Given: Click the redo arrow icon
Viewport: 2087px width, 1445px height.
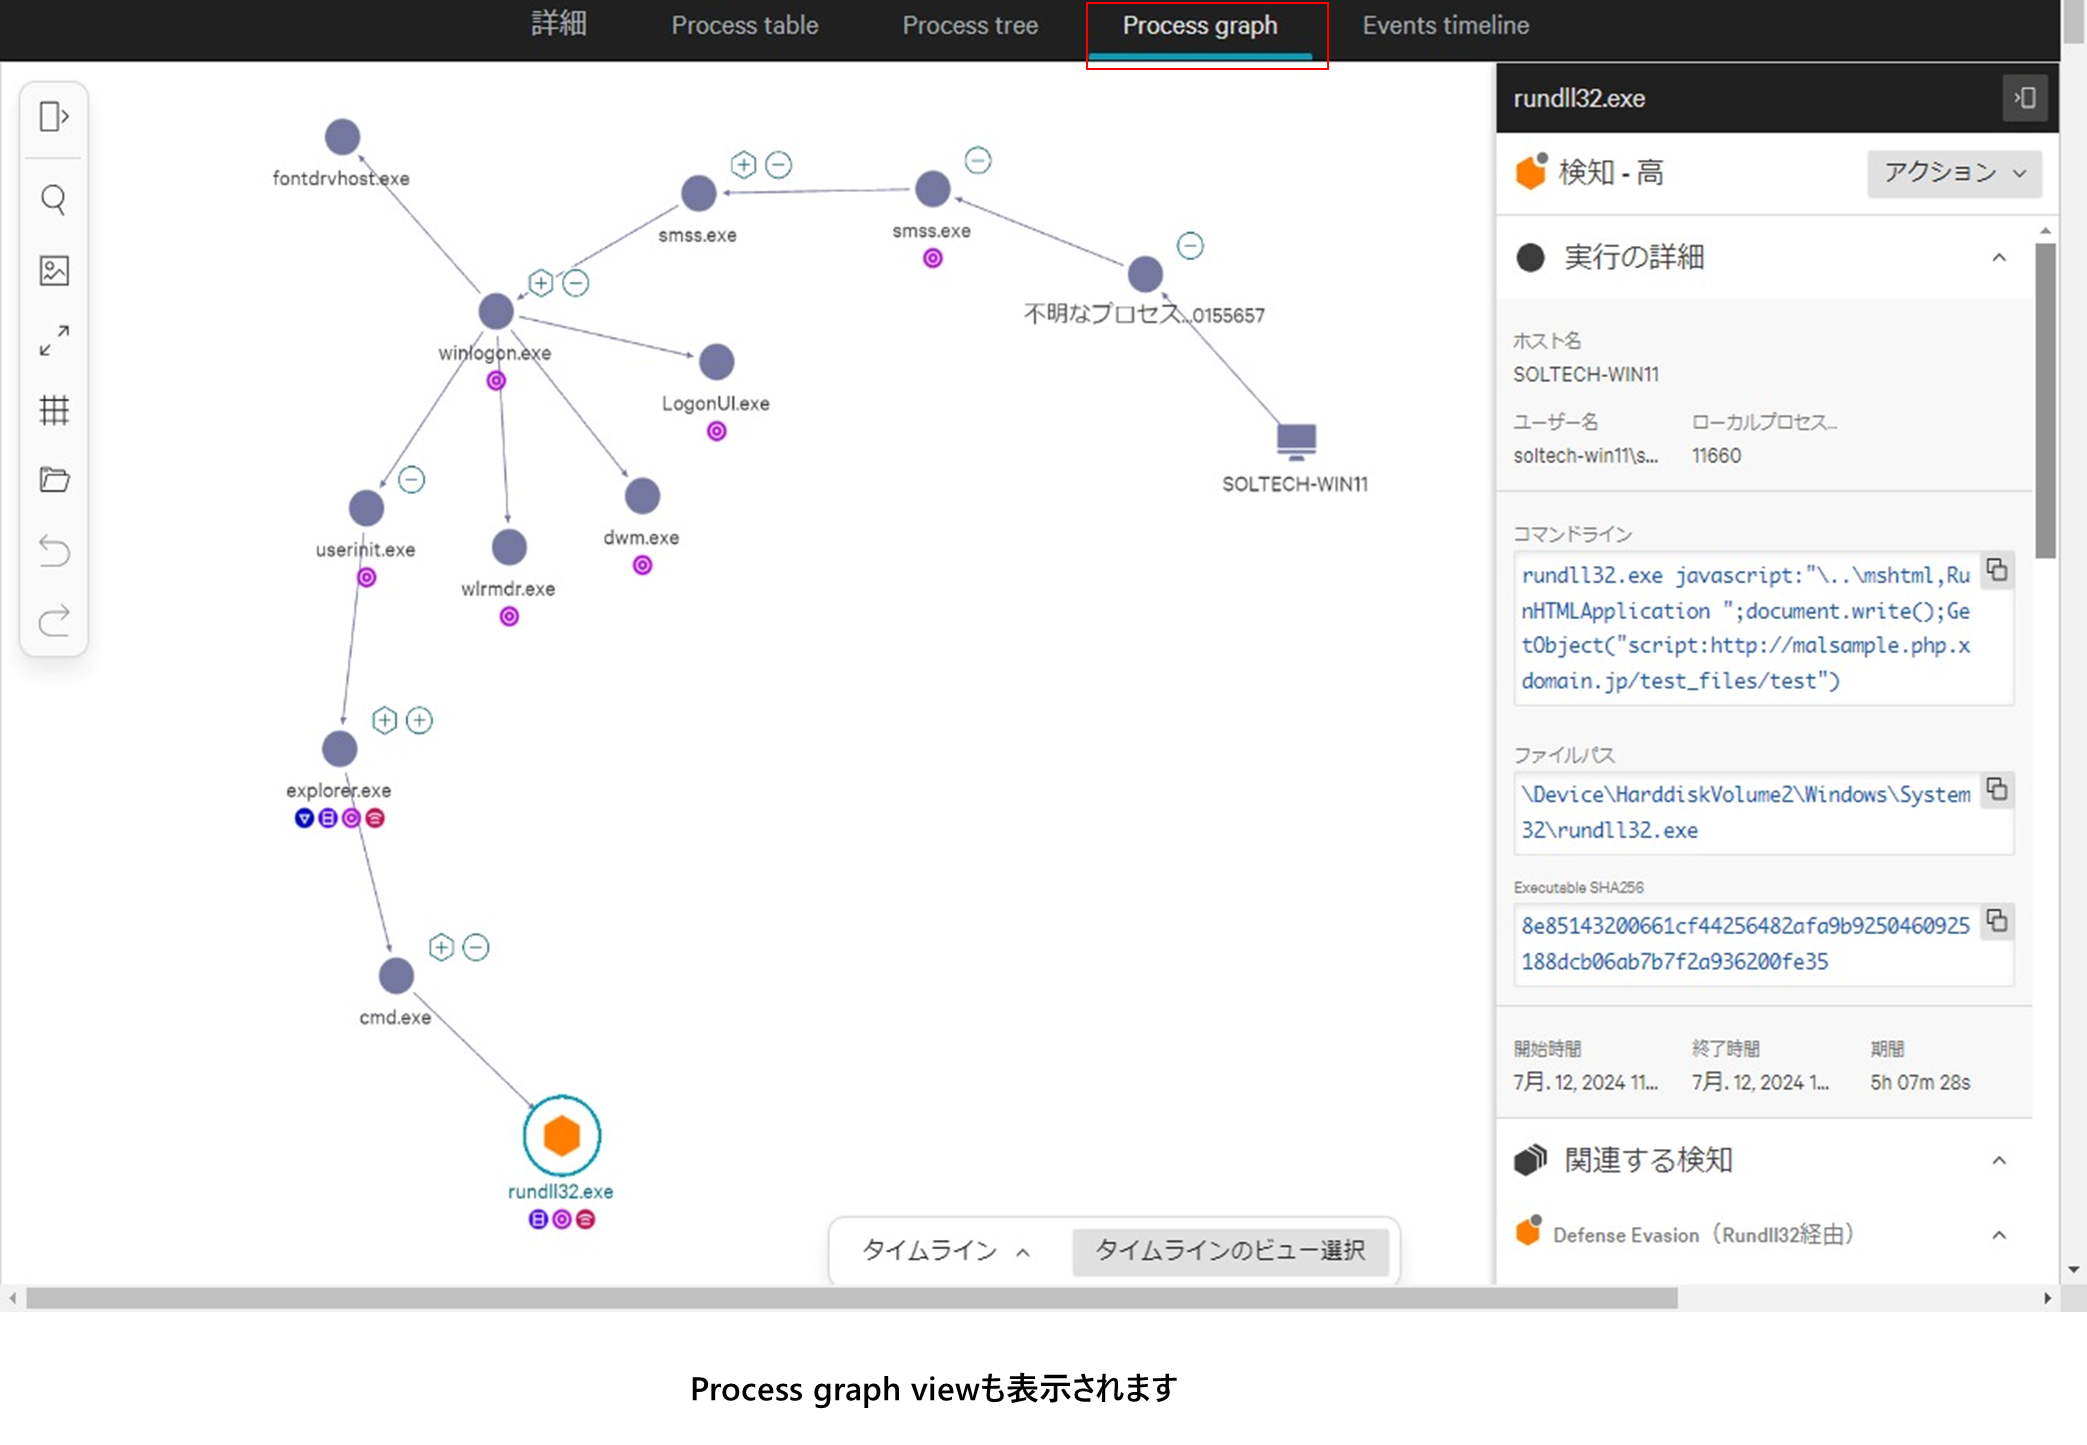Looking at the screenshot, I should coord(54,620).
